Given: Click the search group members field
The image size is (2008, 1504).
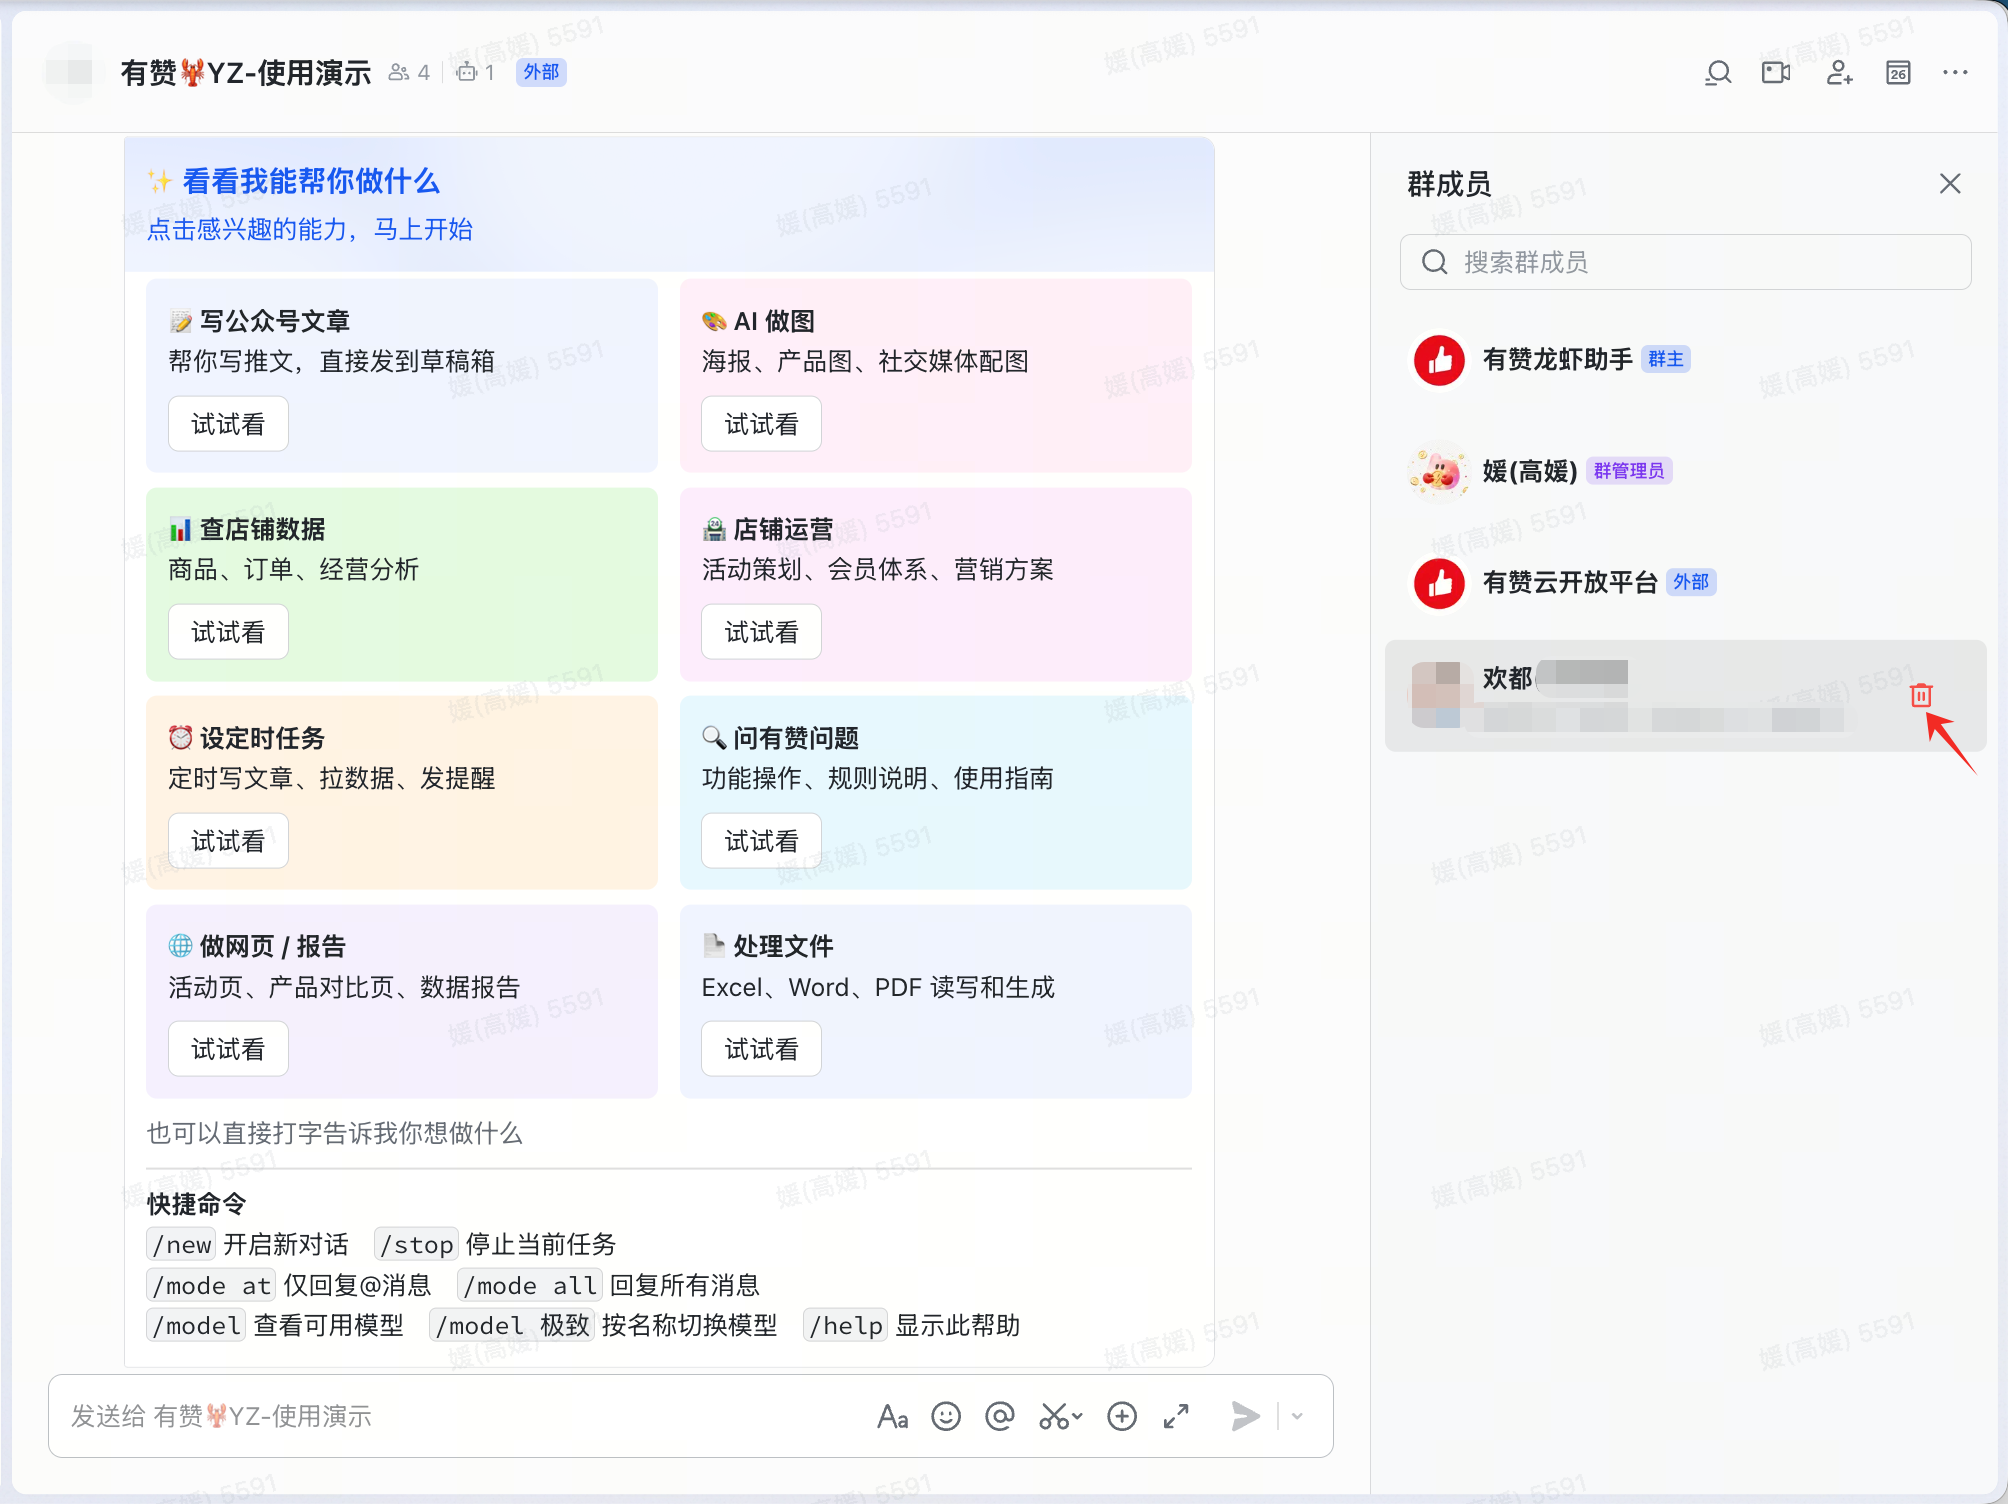Looking at the screenshot, I should tap(1685, 262).
